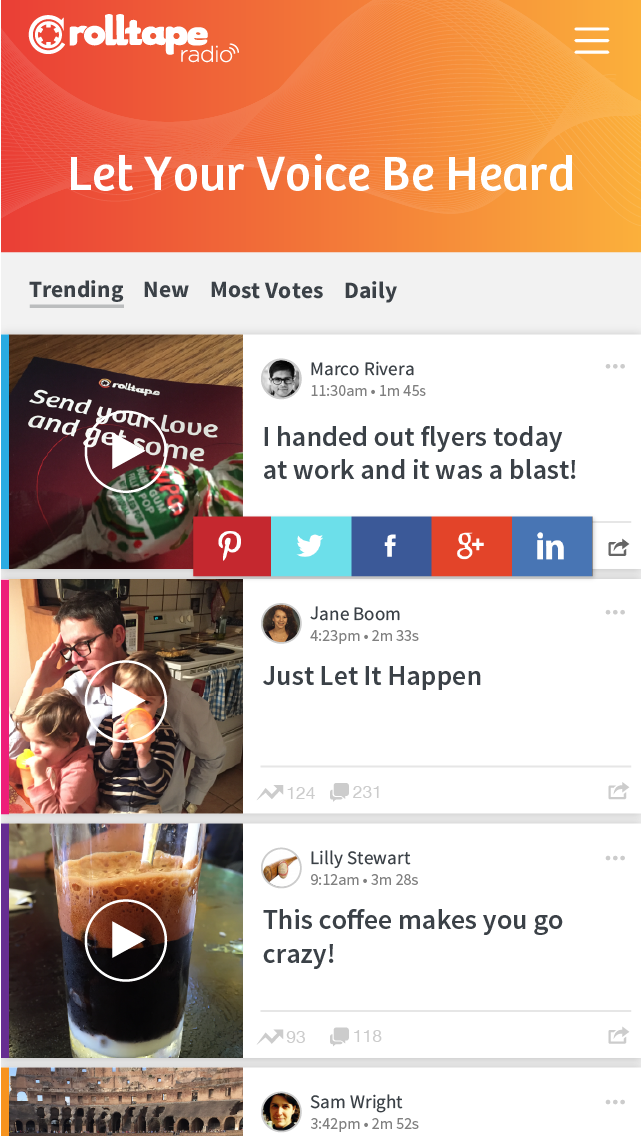
Task: Select the Daily tab
Action: click(x=370, y=291)
